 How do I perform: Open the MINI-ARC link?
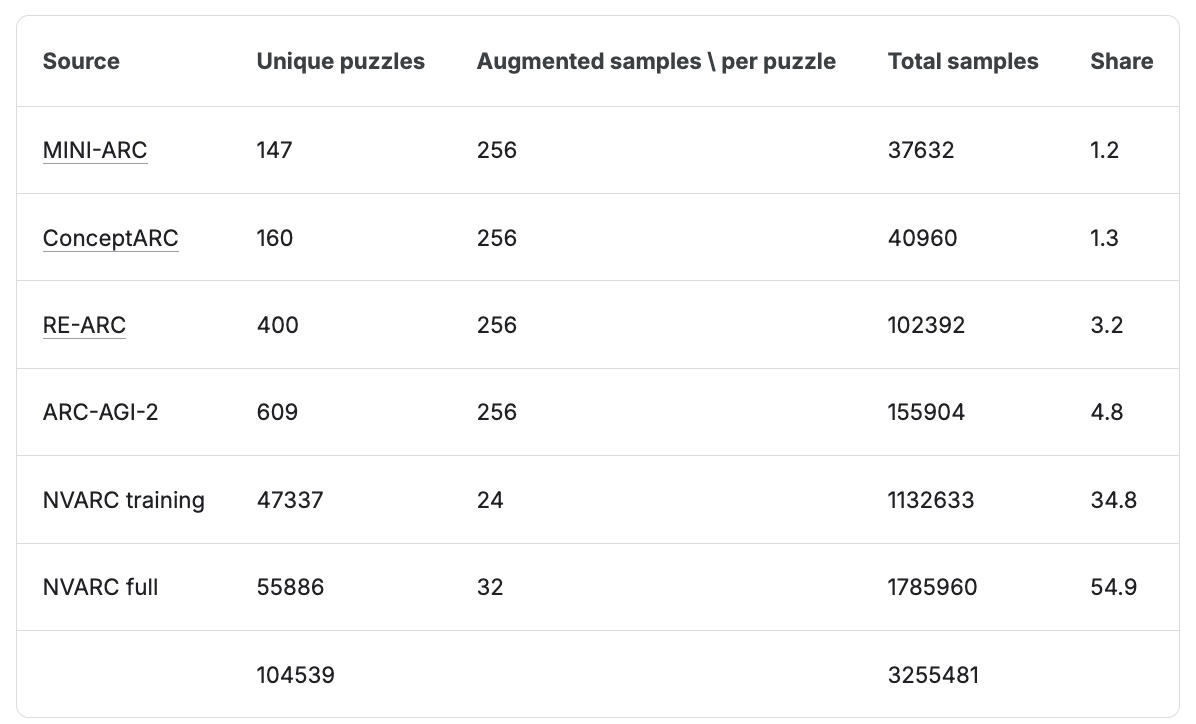pos(95,151)
